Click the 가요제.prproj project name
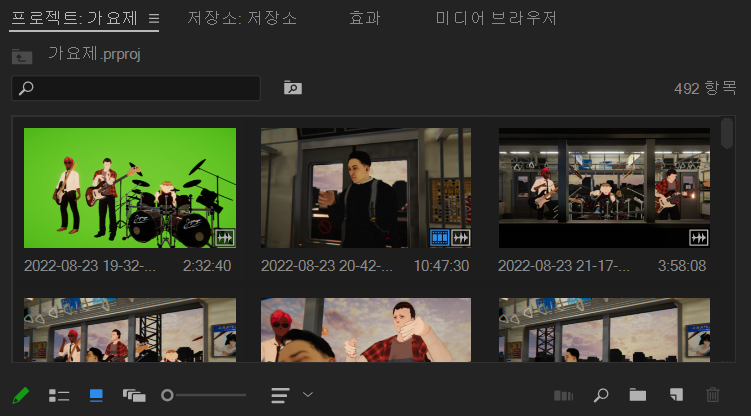The width and height of the screenshot is (751, 416). [x=94, y=54]
